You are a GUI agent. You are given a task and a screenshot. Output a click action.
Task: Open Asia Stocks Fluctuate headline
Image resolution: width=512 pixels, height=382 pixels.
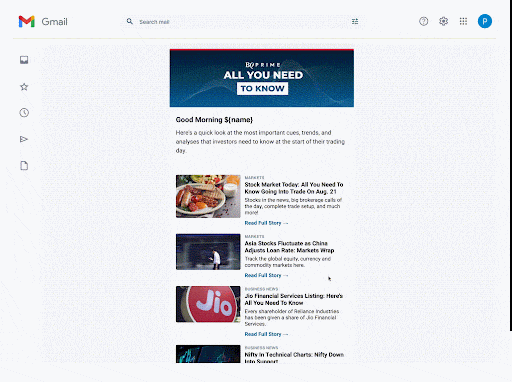(x=289, y=247)
